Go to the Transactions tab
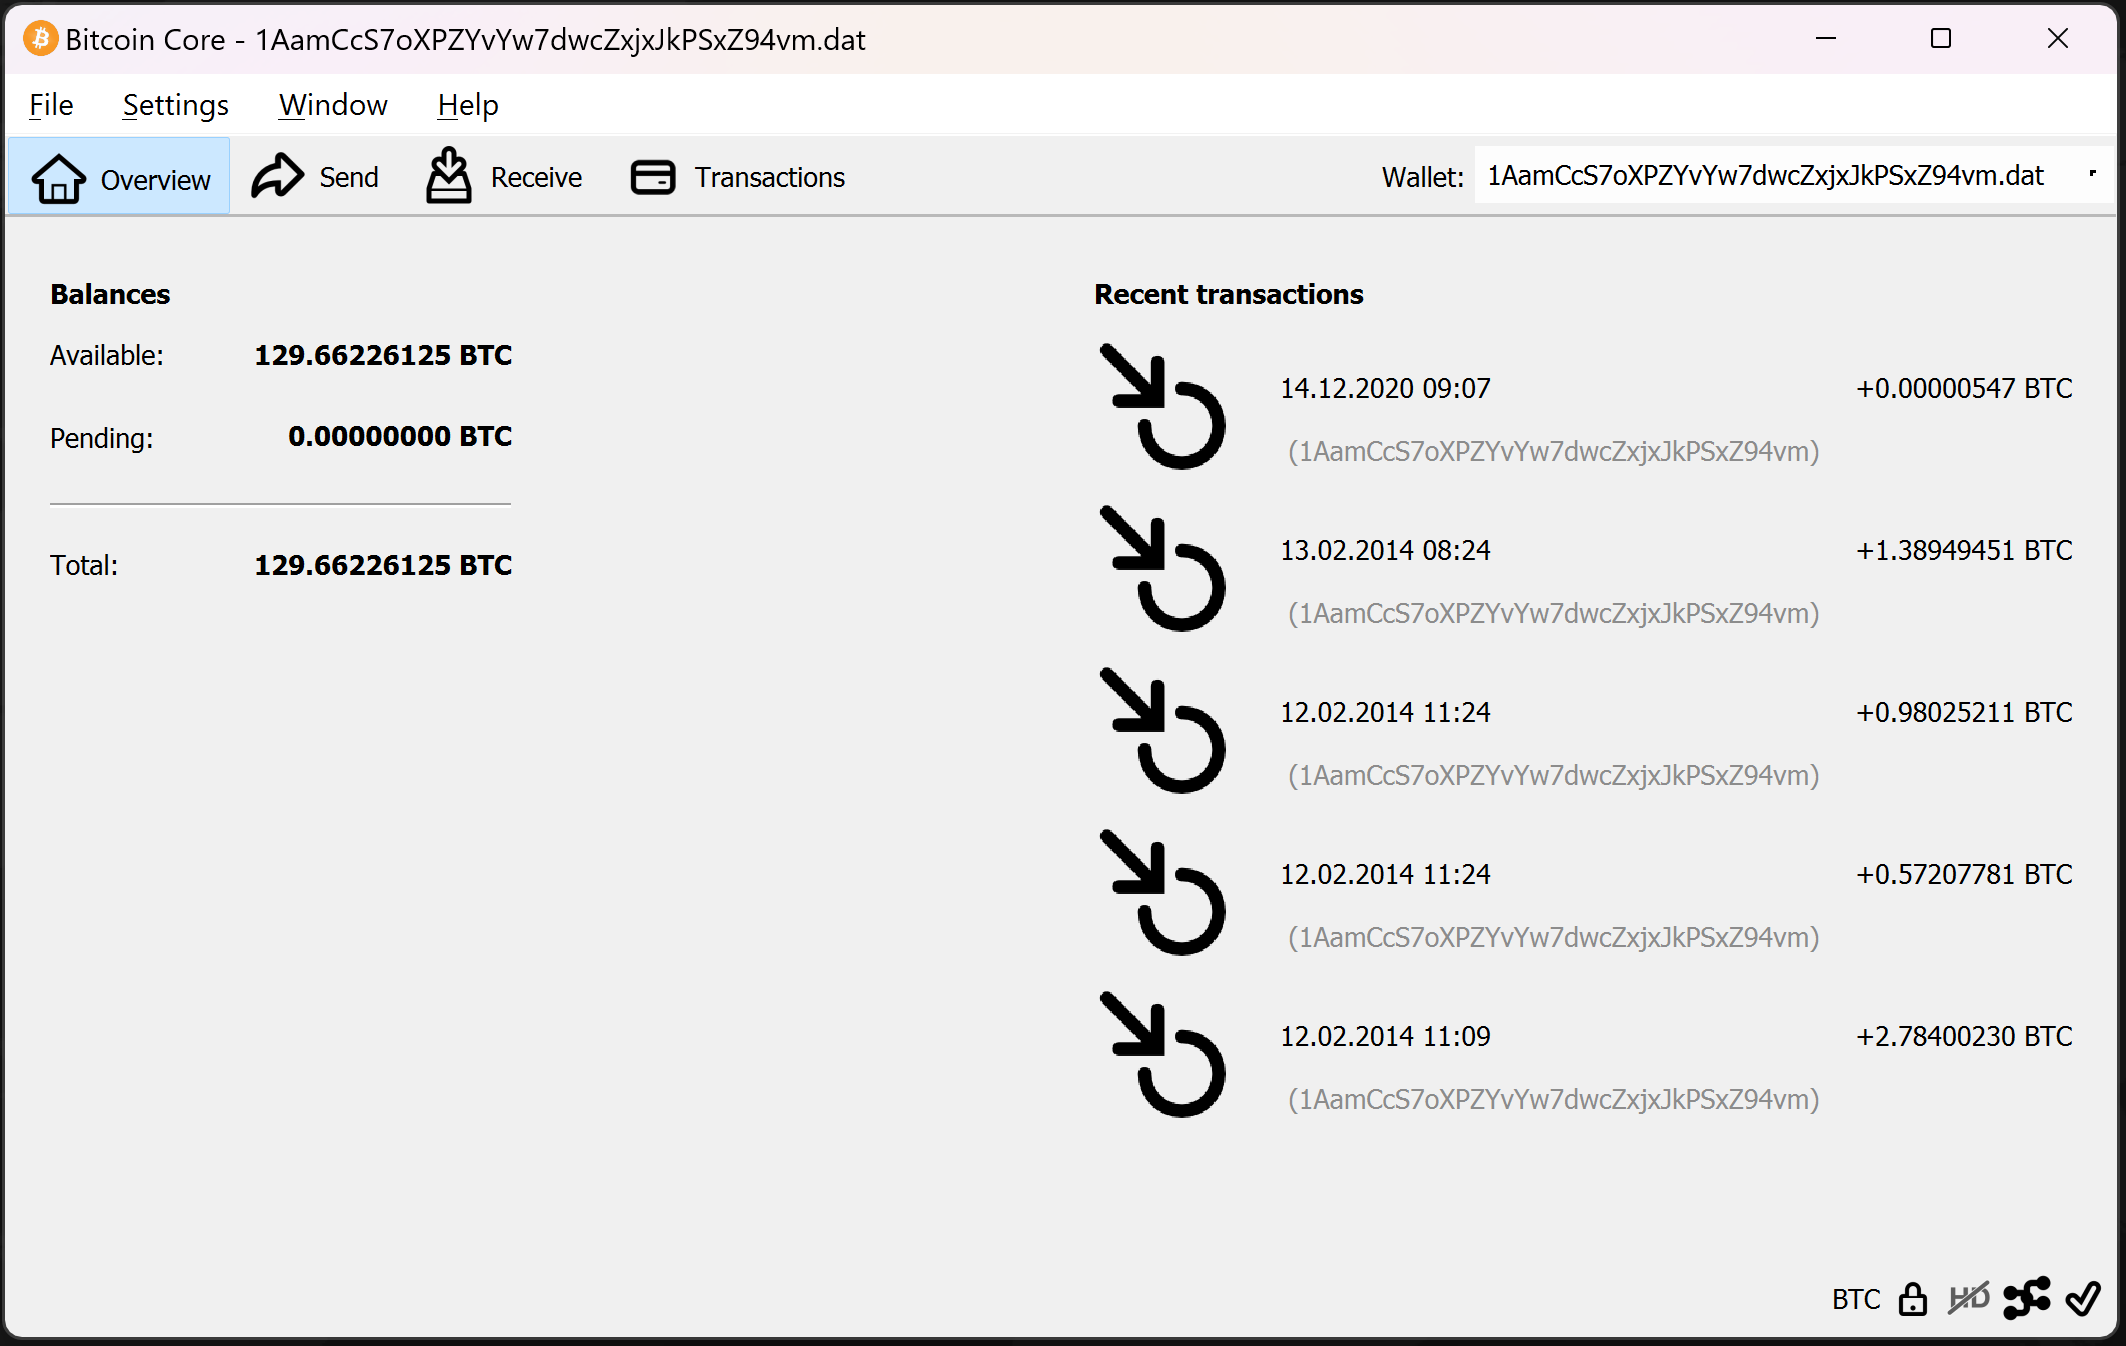This screenshot has height=1346, width=2126. [738, 177]
